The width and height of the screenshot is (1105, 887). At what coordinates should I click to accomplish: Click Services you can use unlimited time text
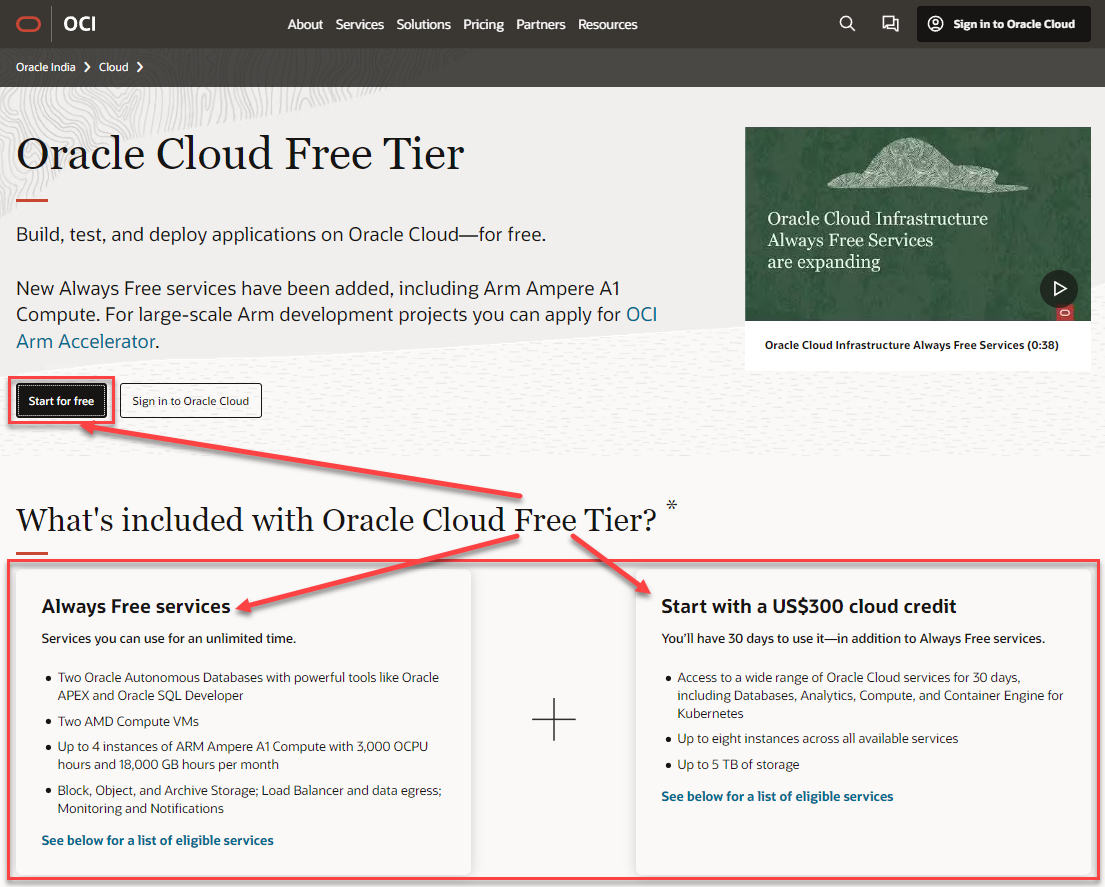[x=168, y=639]
